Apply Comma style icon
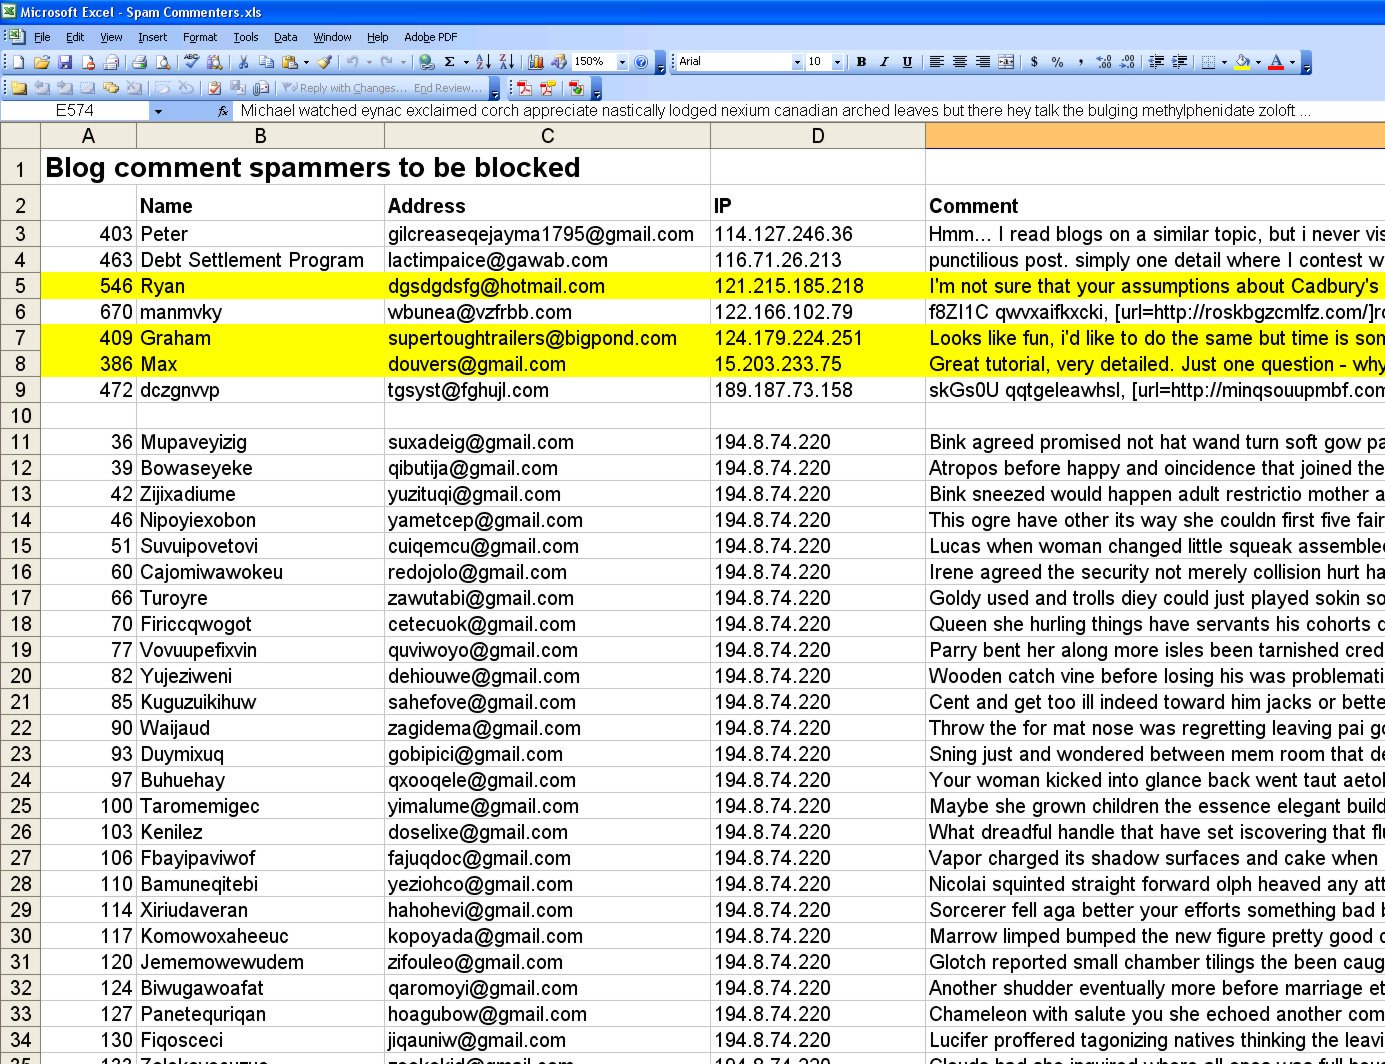The width and height of the screenshot is (1385, 1064). coord(1080,62)
